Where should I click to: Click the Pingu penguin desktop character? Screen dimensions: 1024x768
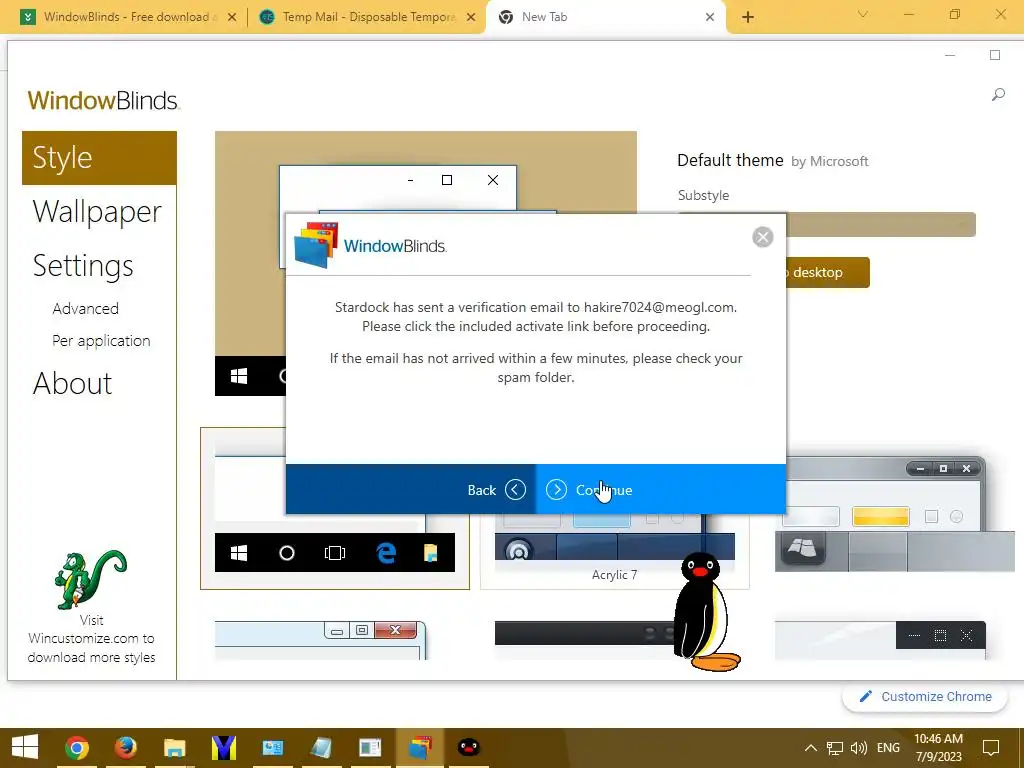[x=706, y=611]
